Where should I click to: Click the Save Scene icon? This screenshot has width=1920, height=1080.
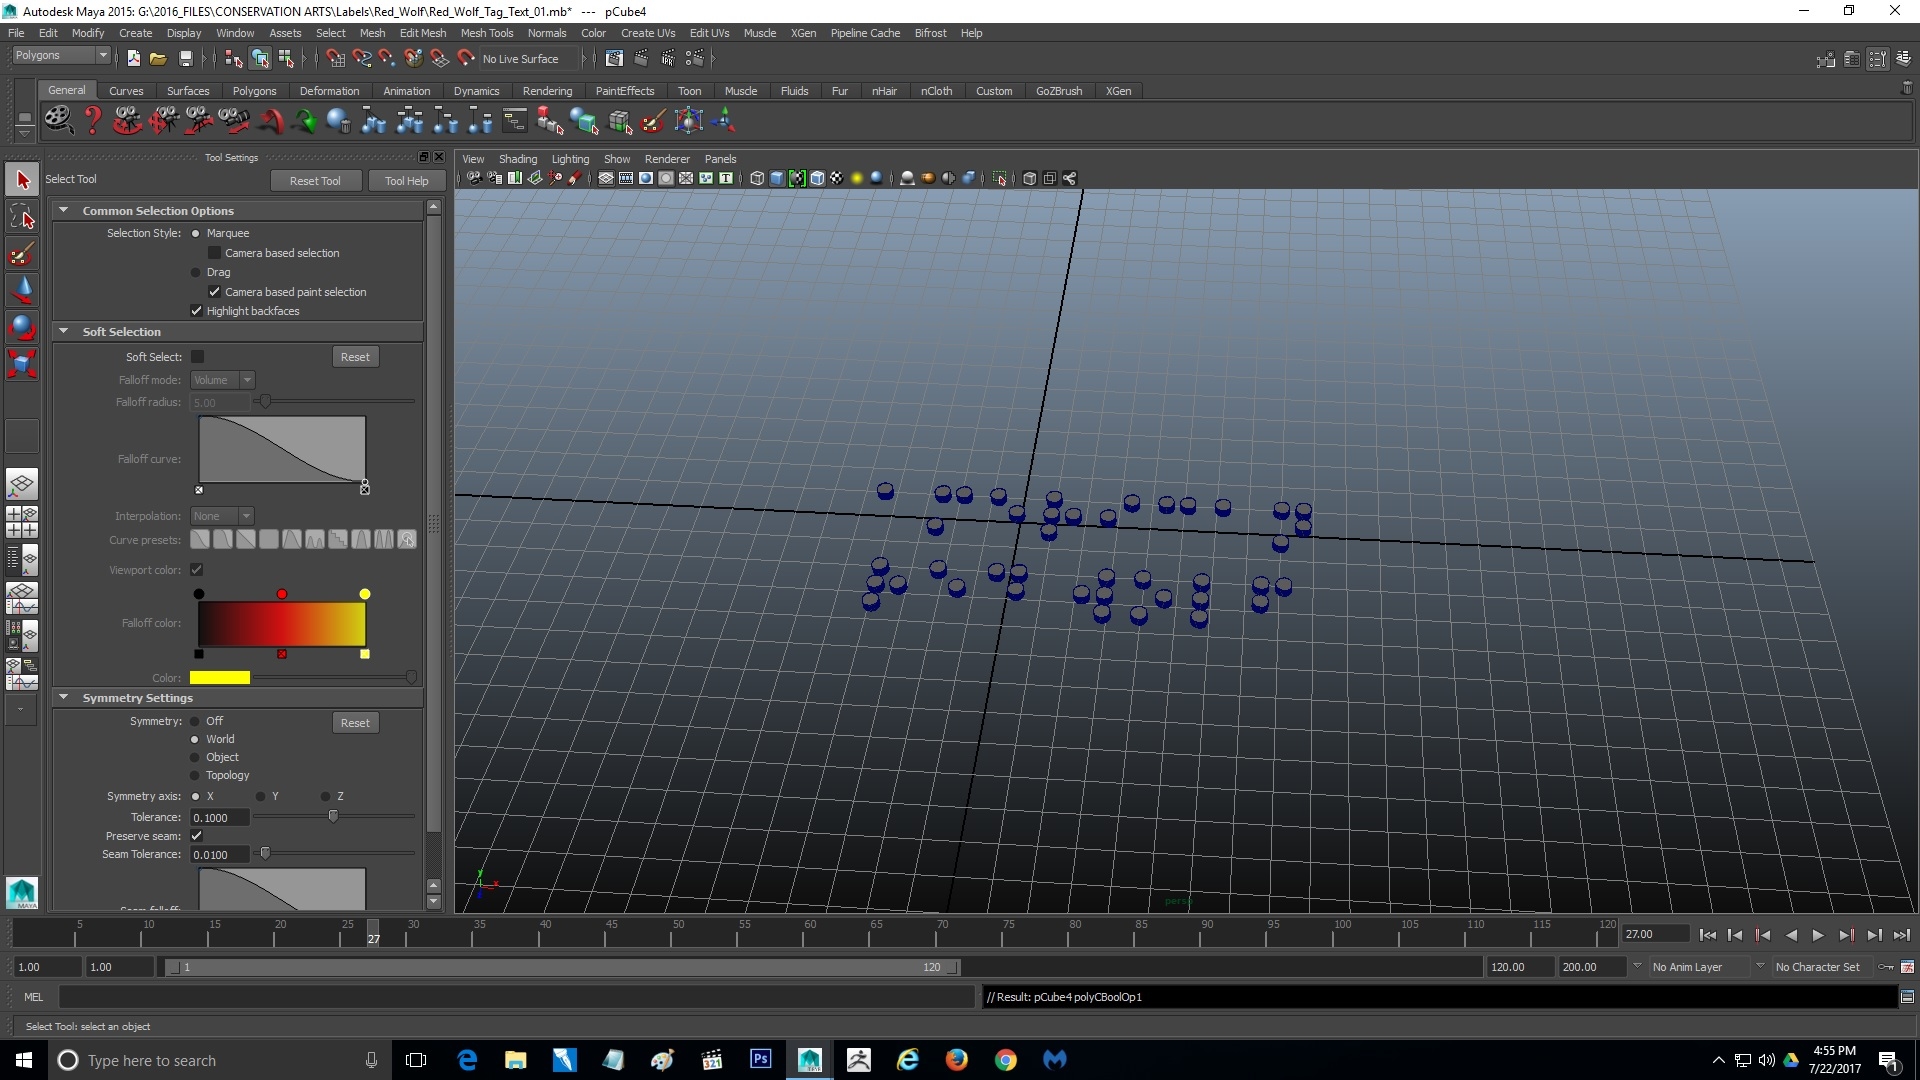point(184,59)
